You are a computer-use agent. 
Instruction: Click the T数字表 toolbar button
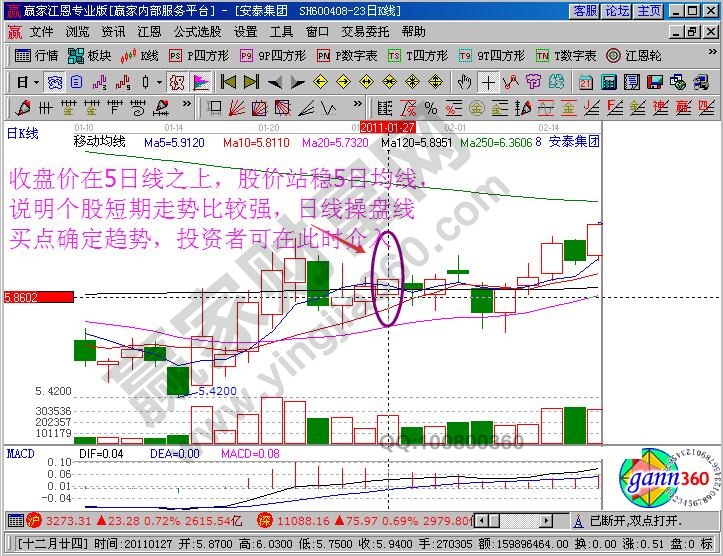pyautogui.click(x=567, y=55)
